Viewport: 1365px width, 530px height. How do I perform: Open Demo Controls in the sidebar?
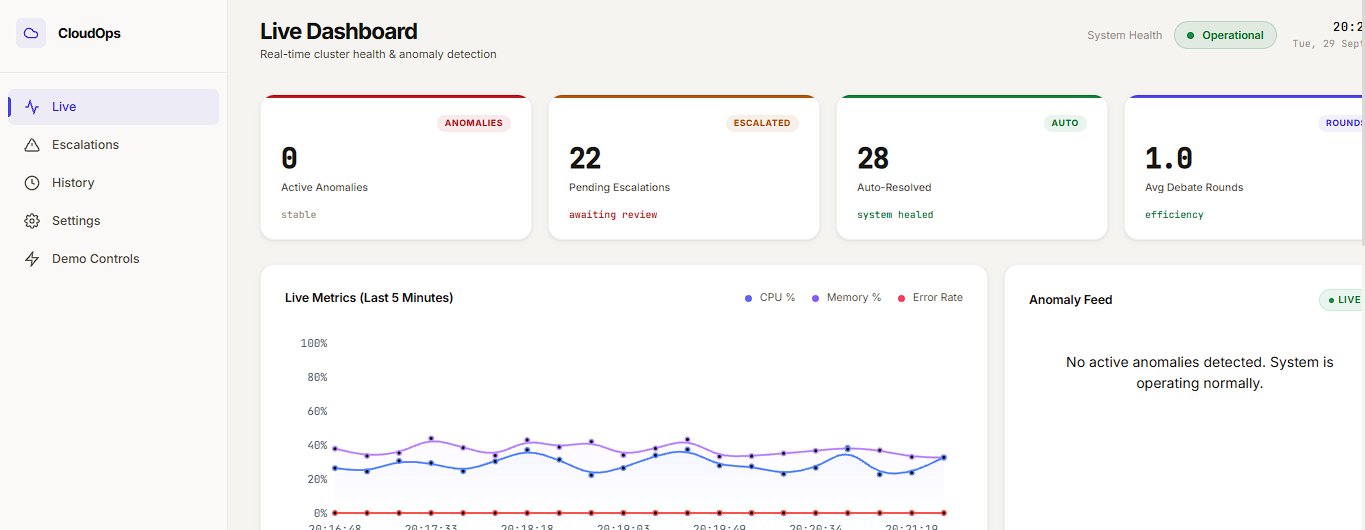click(x=113, y=259)
